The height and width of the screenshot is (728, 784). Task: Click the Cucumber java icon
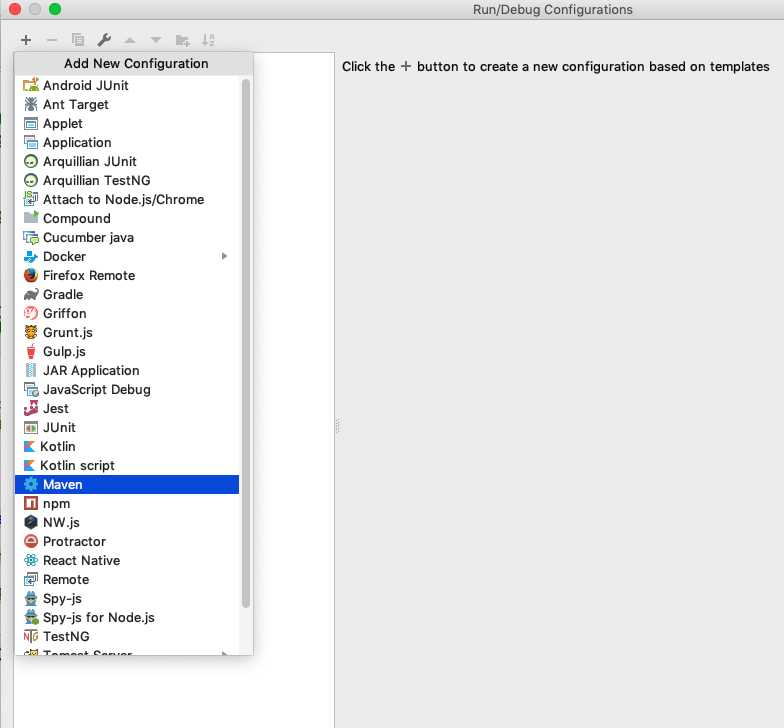pyautogui.click(x=31, y=237)
